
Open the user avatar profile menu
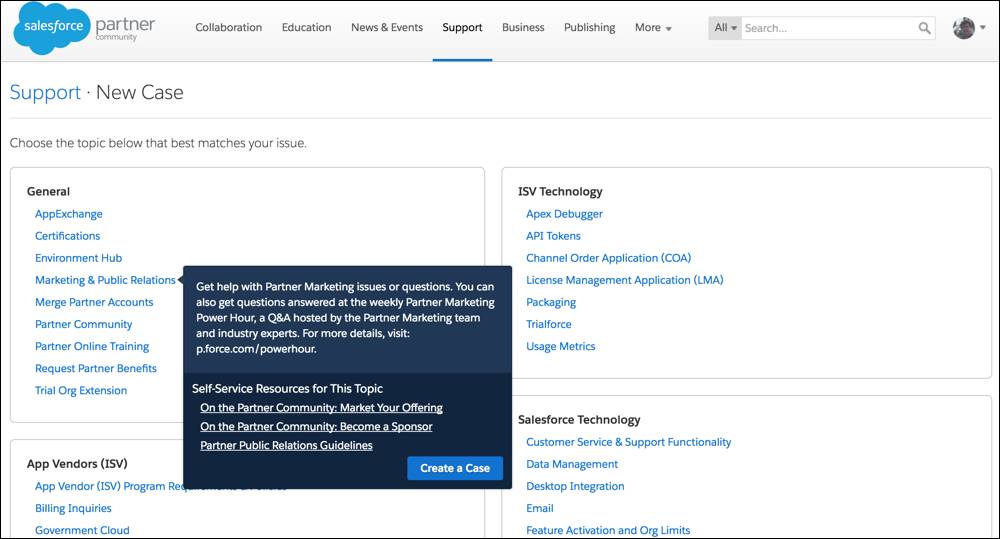(964, 28)
